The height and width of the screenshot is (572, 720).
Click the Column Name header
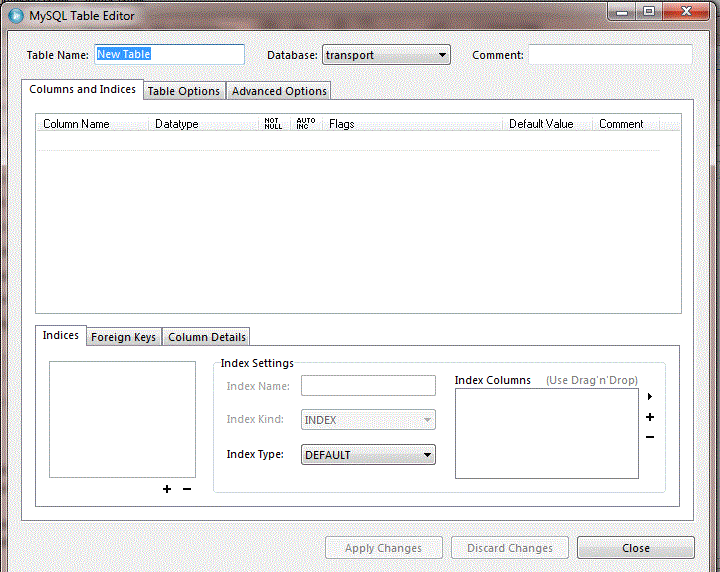(93, 123)
